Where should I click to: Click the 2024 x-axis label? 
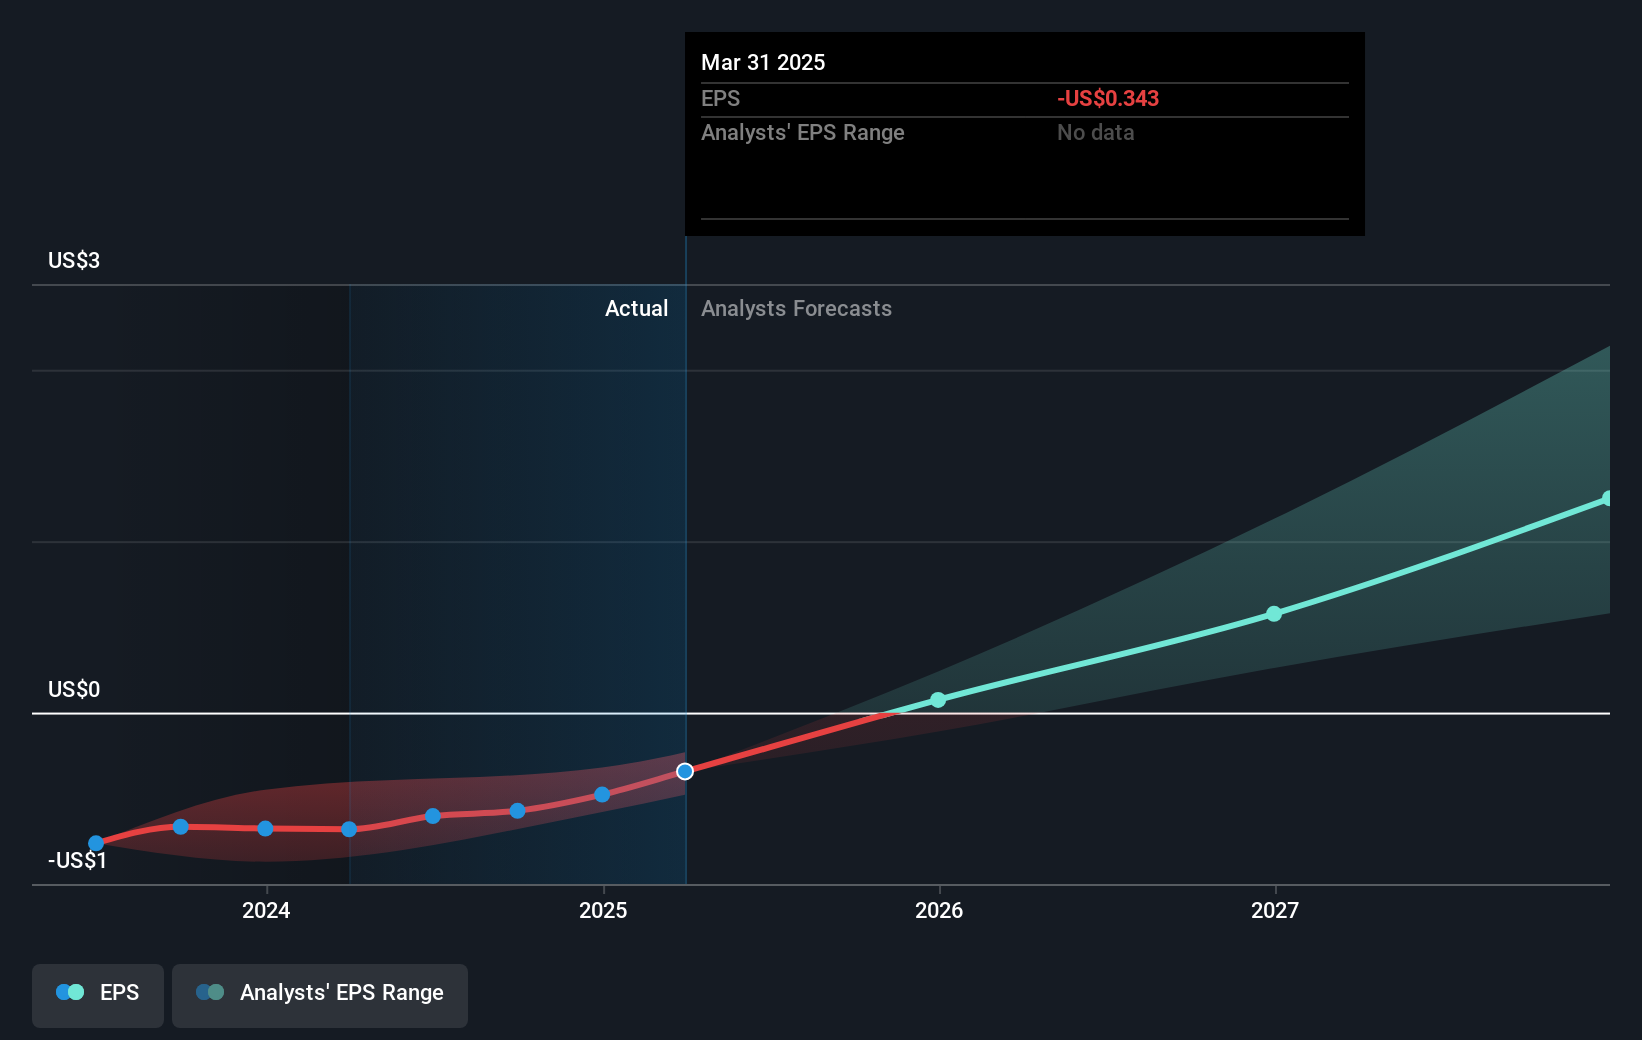point(266,910)
